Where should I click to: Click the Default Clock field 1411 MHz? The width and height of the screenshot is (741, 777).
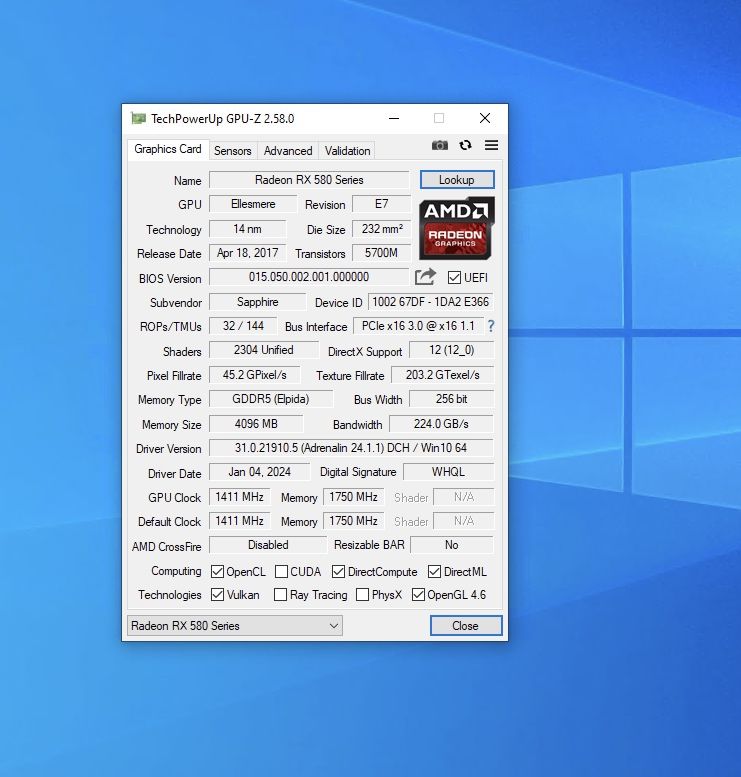coord(239,521)
